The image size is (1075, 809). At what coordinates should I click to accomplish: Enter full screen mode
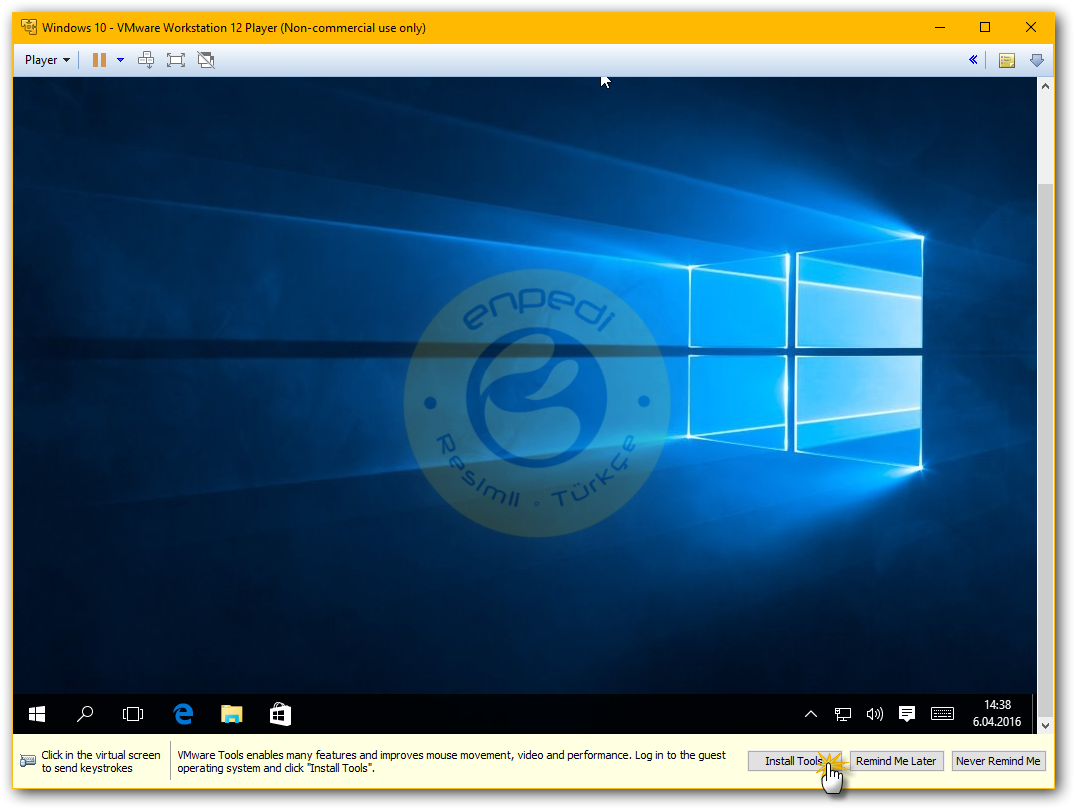click(x=176, y=60)
